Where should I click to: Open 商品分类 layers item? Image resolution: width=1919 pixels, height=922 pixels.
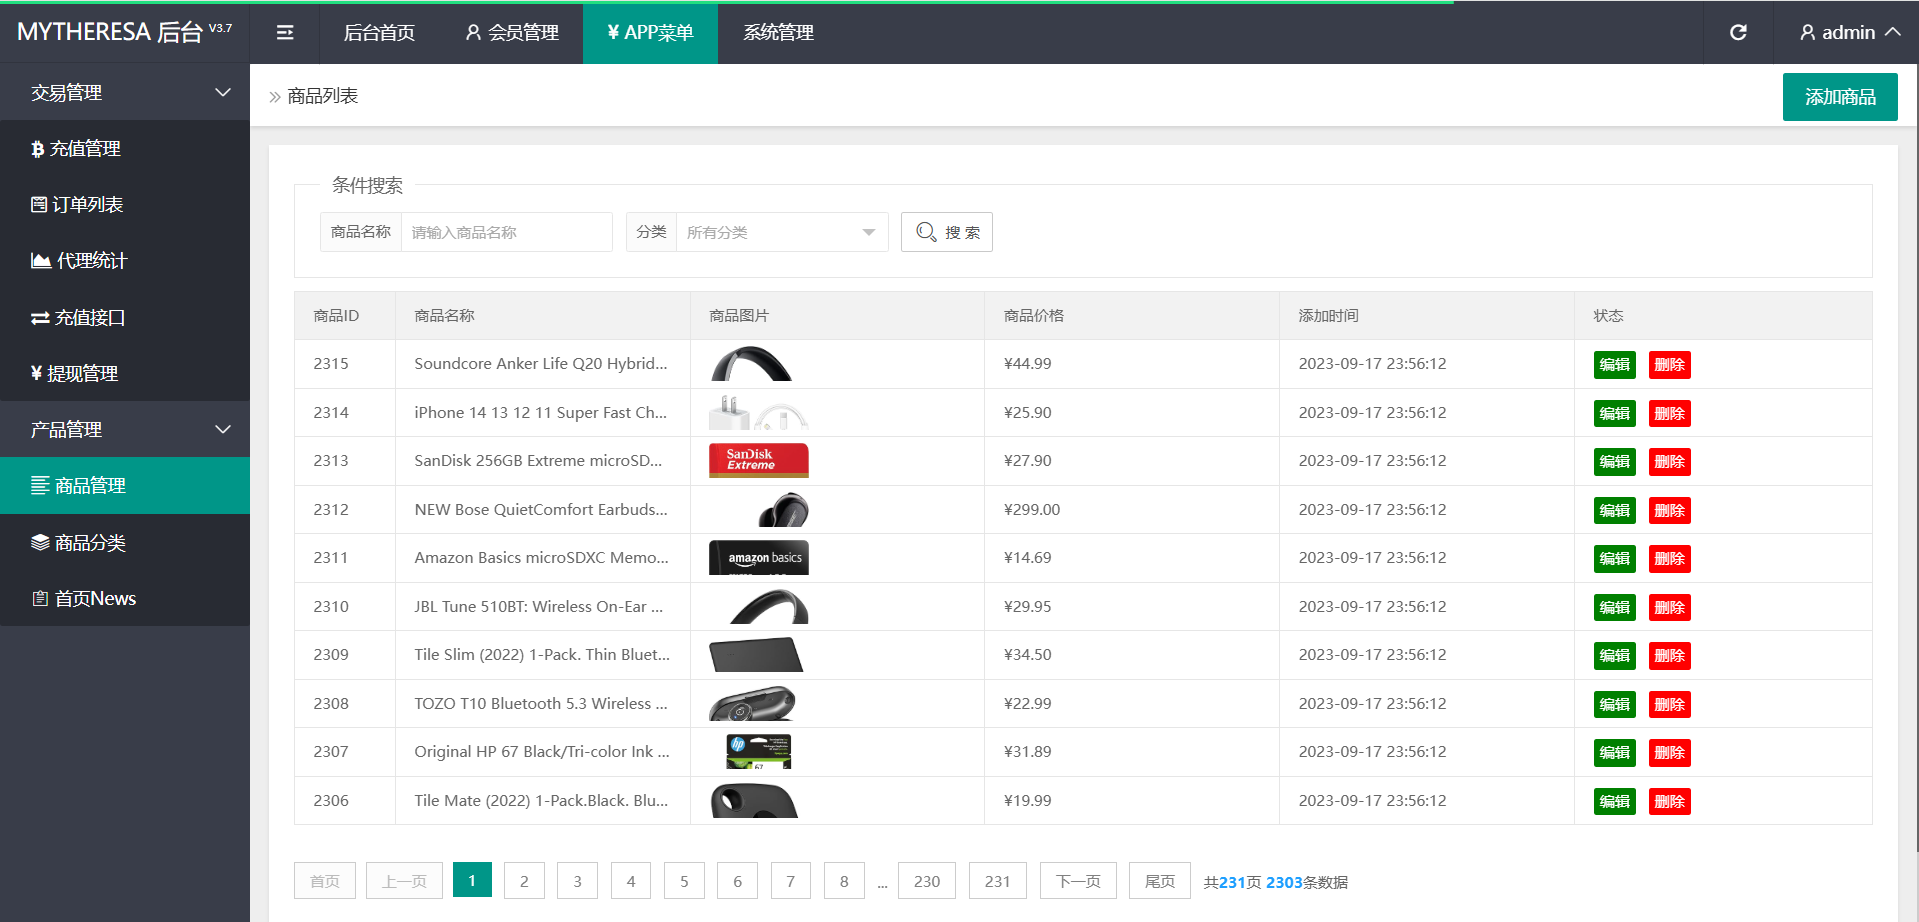(78, 543)
